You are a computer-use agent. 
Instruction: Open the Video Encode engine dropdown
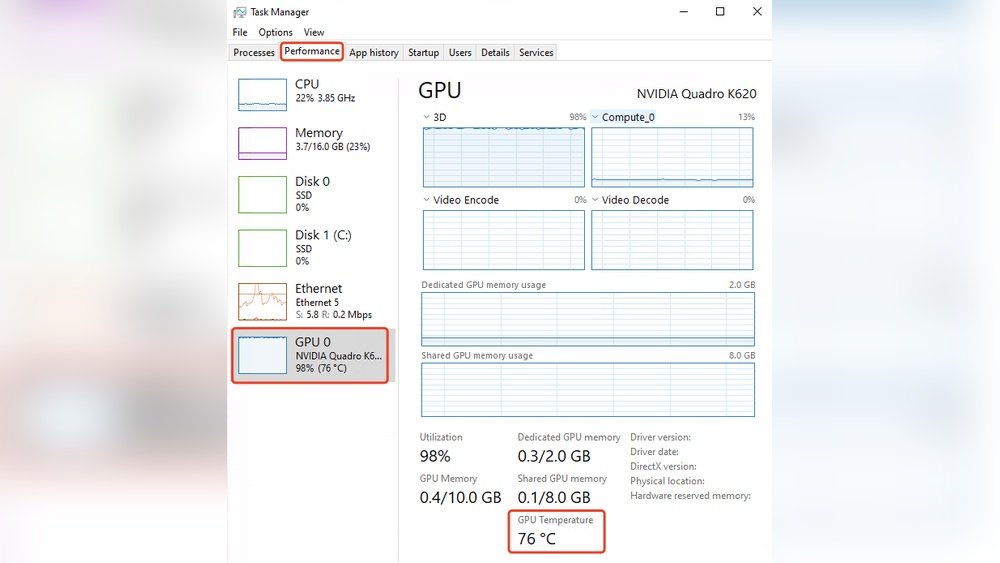(428, 200)
